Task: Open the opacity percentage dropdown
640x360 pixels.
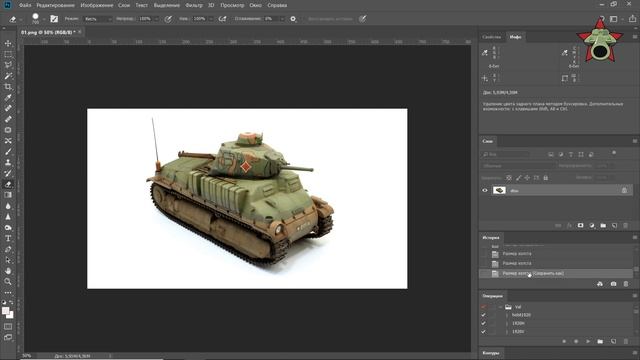Action: coord(156,19)
